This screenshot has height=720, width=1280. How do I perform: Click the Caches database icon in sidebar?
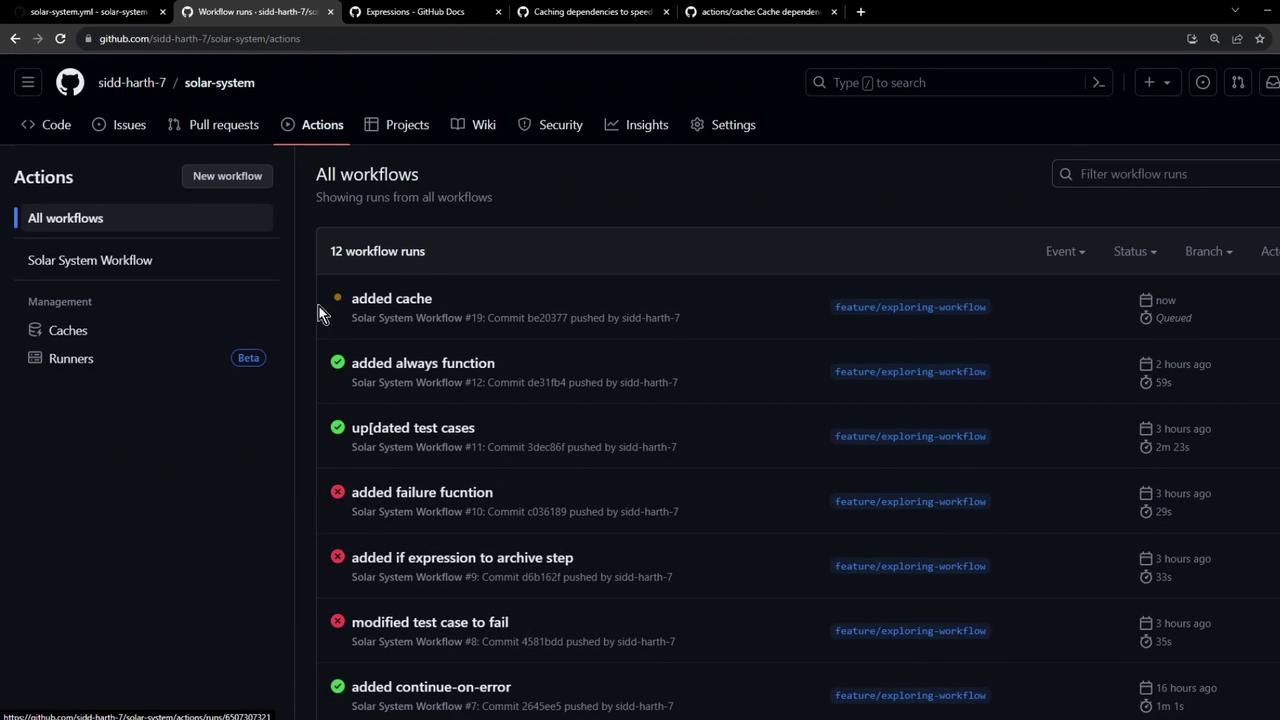point(35,330)
